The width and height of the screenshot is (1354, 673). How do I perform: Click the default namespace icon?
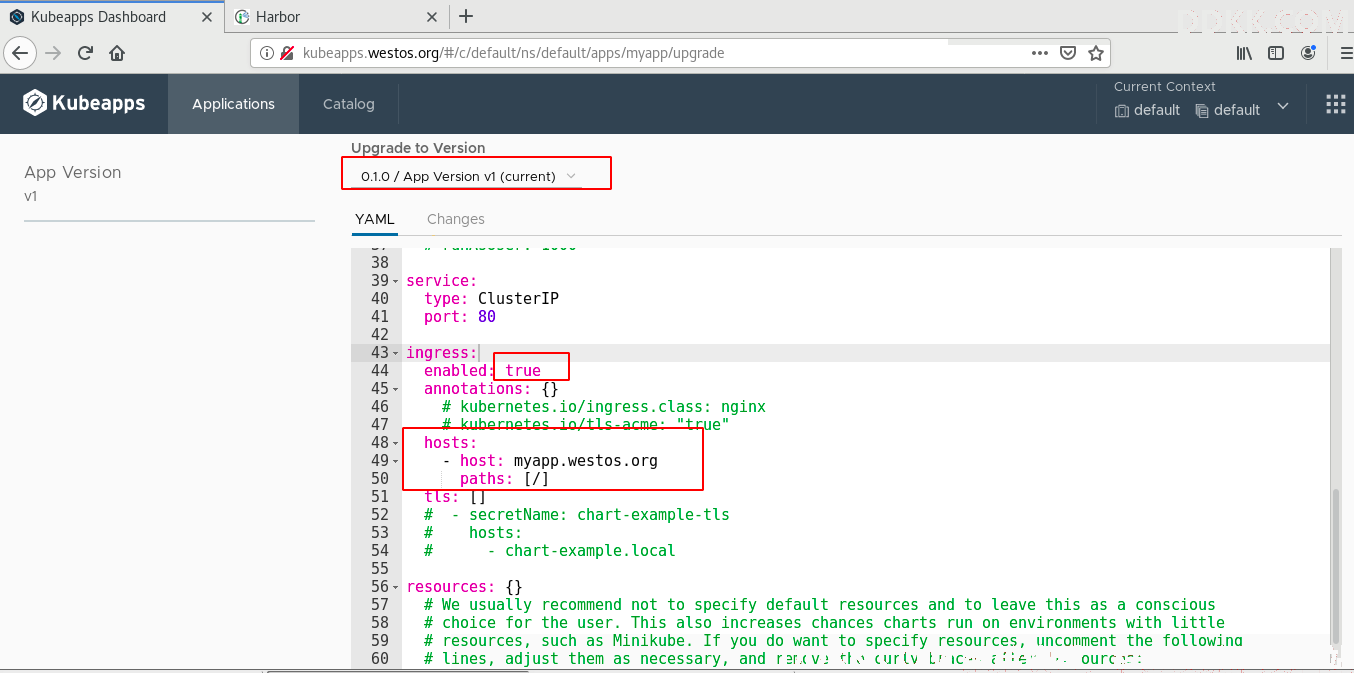coord(1202,111)
